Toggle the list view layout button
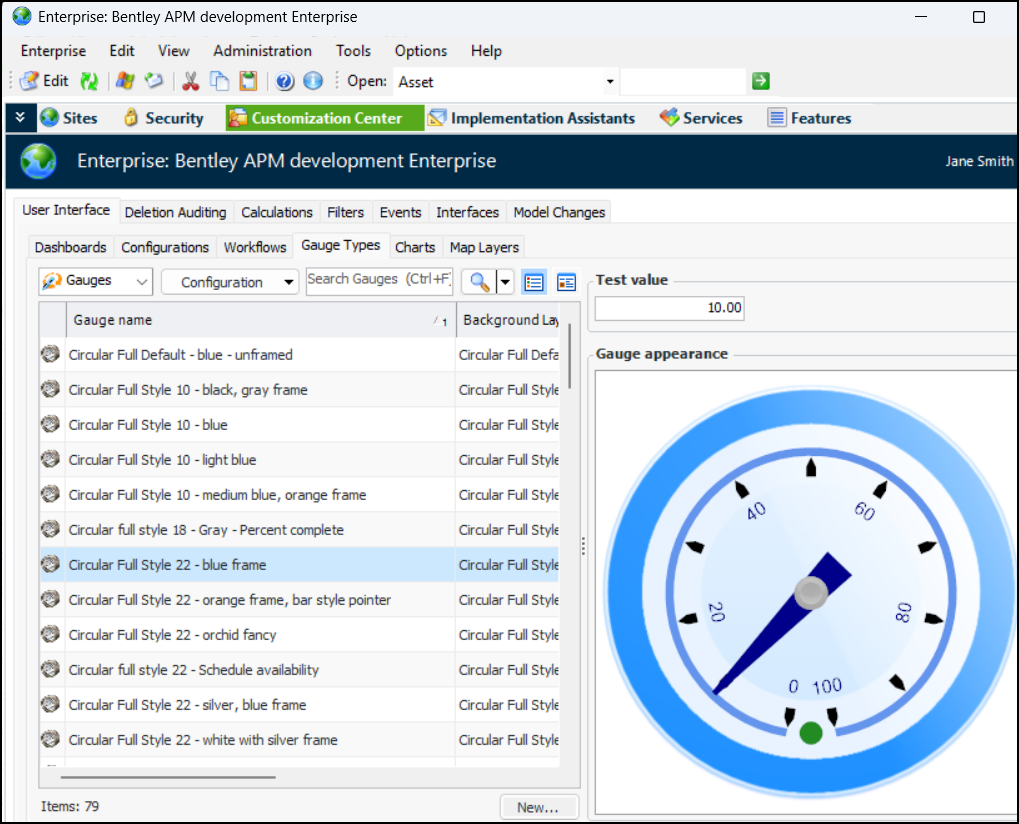1019x824 pixels. click(534, 282)
